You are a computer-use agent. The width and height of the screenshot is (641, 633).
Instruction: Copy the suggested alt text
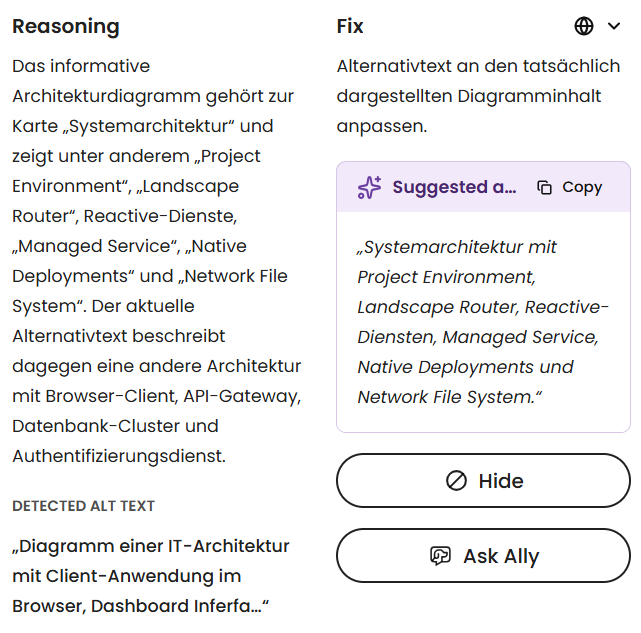(569, 187)
